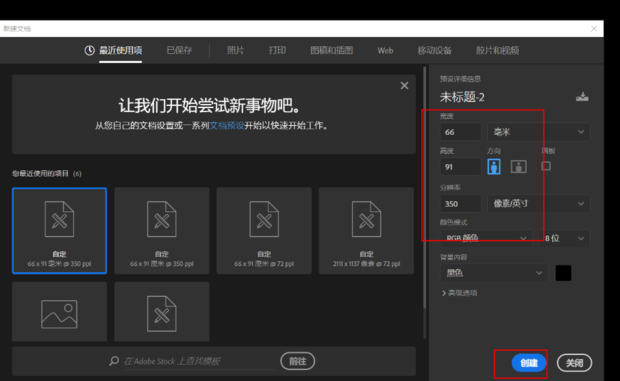Open the 像素/英寸 resolution unit dropdown
This screenshot has width=620, height=381.
(539, 204)
